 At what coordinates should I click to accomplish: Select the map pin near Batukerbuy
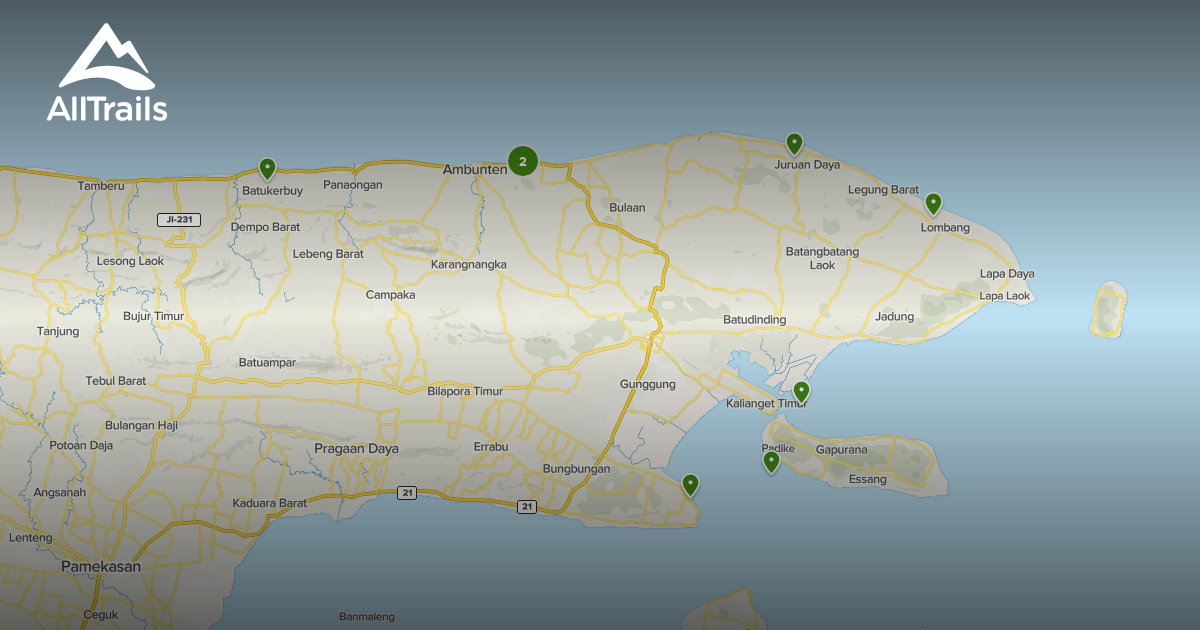(268, 167)
